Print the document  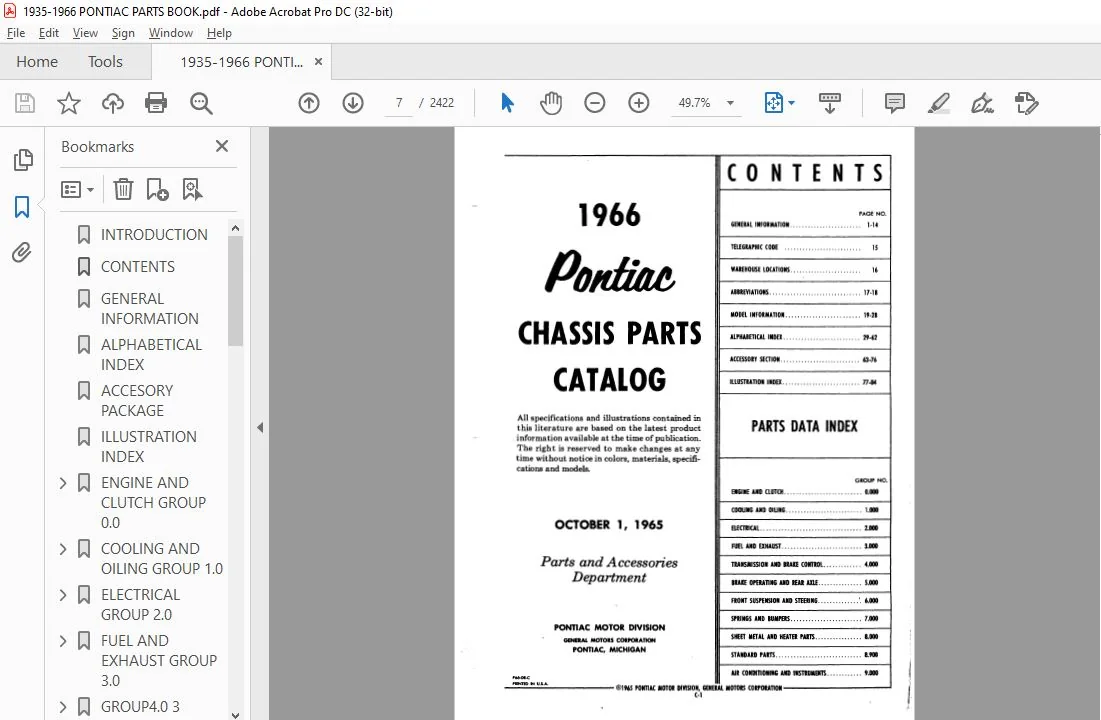click(156, 103)
